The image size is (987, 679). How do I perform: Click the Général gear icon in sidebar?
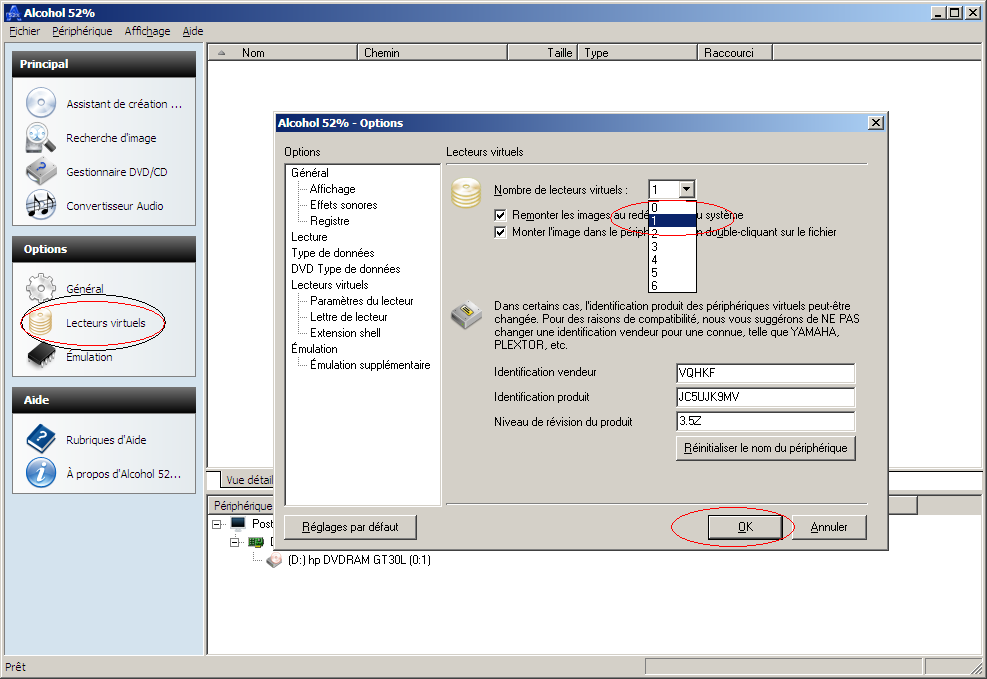[x=41, y=288]
